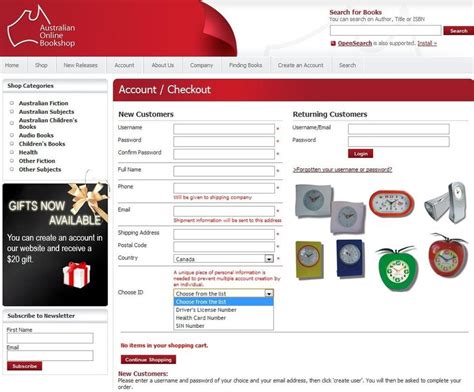This screenshot has height=392, width=474.
Task: Collapse the Choose ID dropdown arrow
Action: [x=269, y=293]
